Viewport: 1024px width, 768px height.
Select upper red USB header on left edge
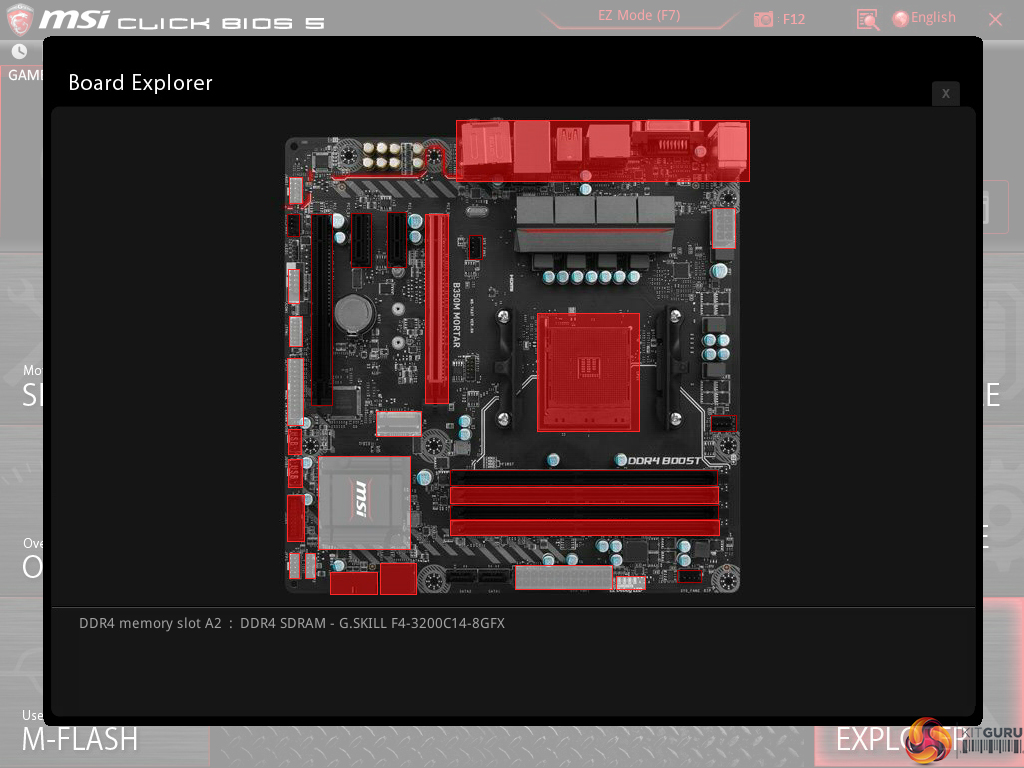295,441
